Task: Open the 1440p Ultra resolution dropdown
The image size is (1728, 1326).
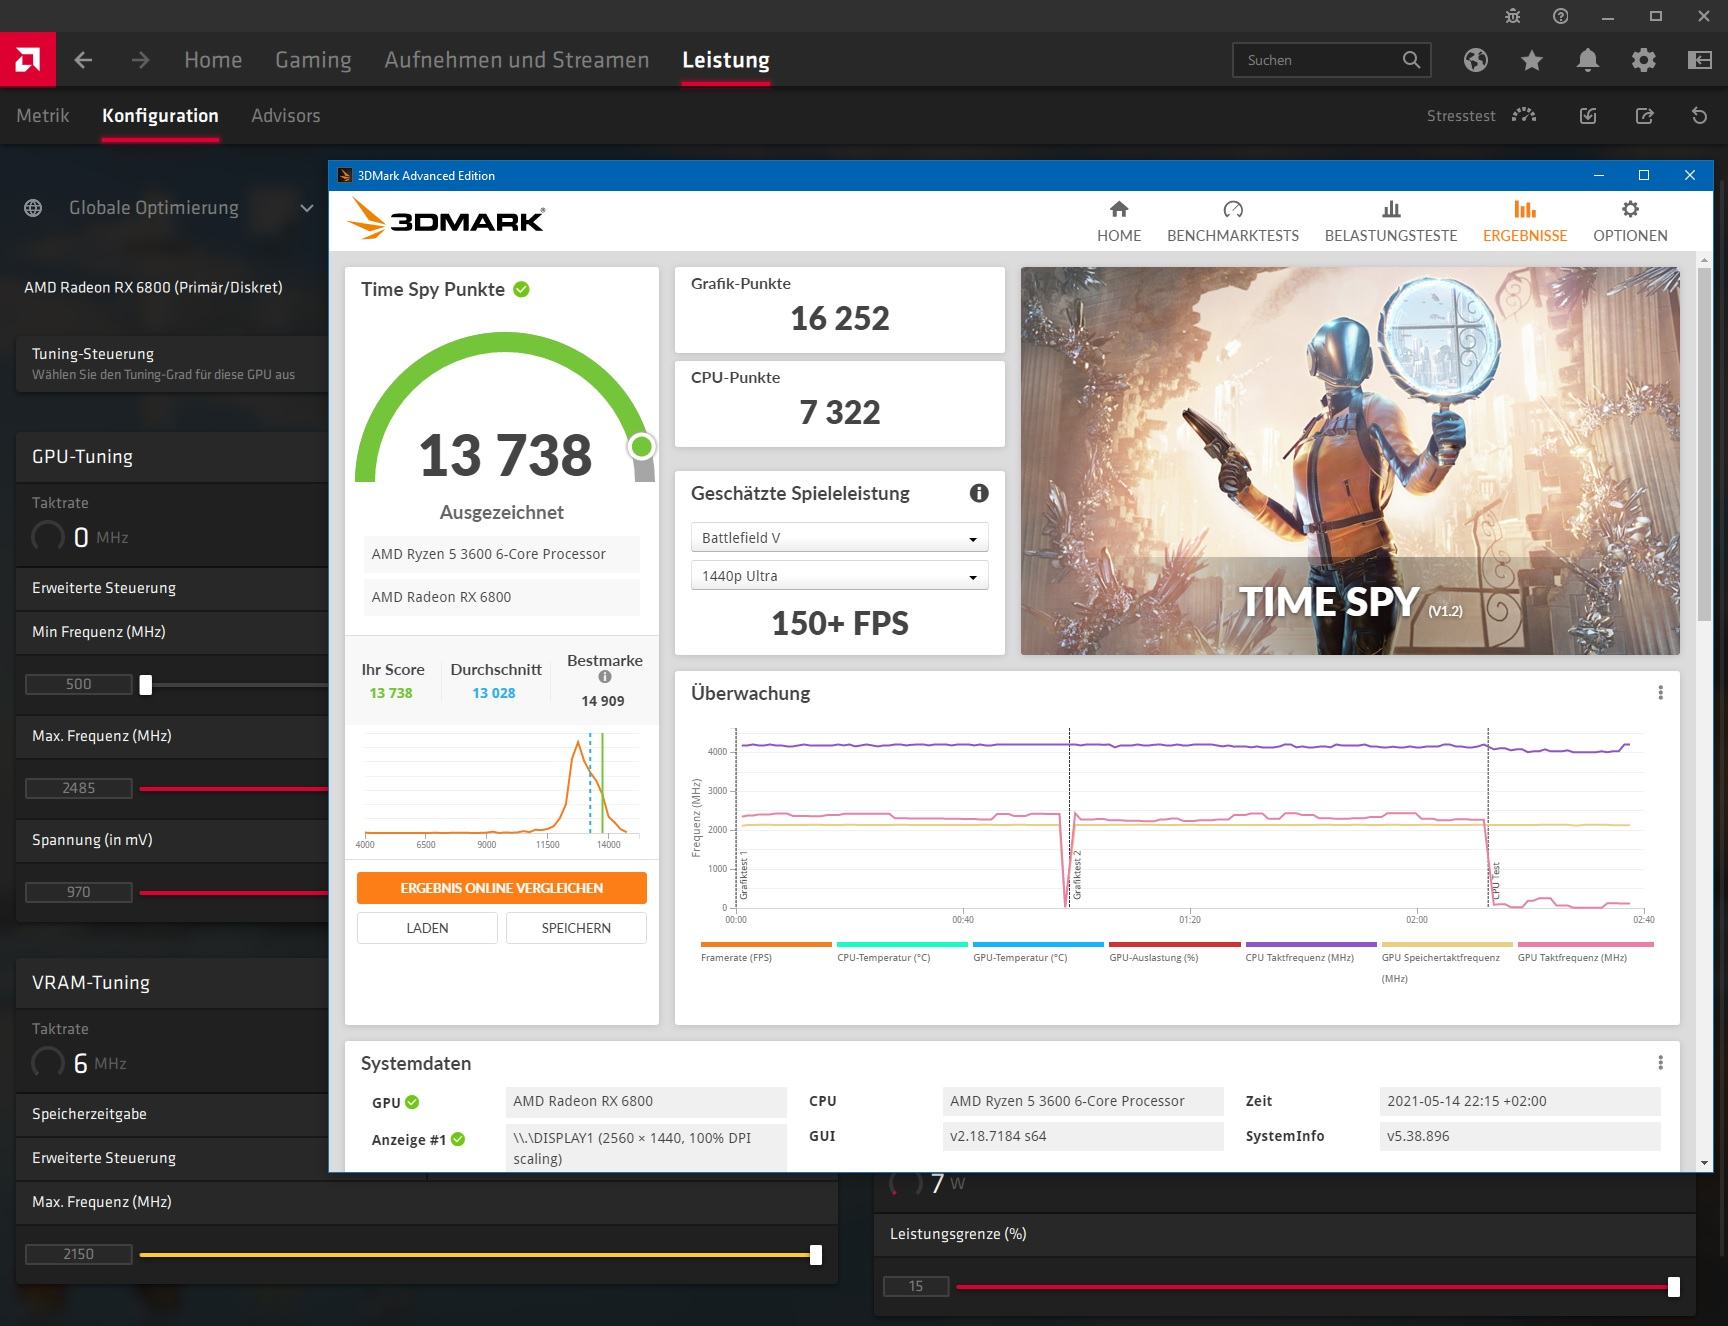Action: coord(839,575)
